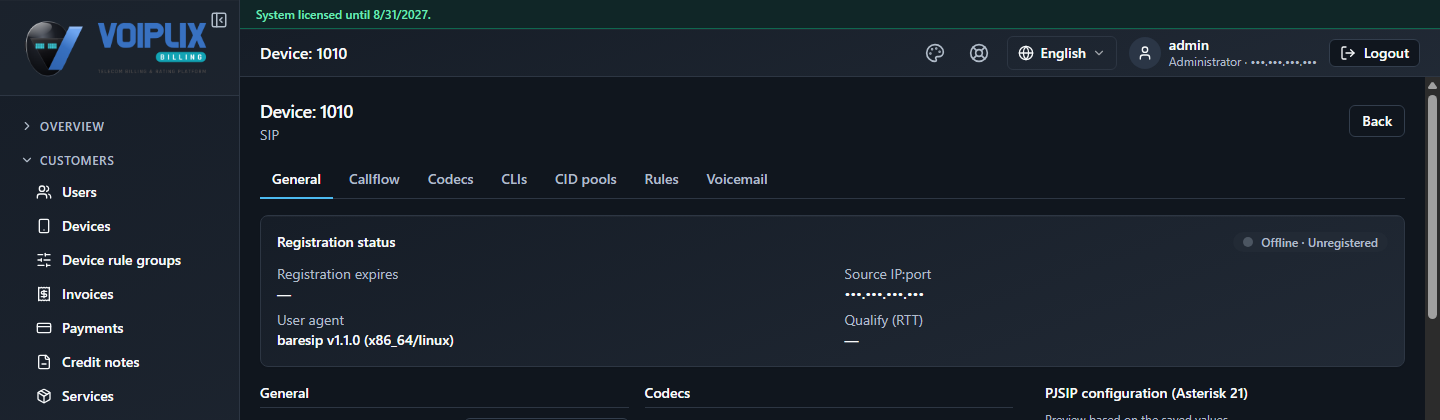Open the Voicemail tab
Image resolution: width=1440 pixels, height=420 pixels.
coord(737,180)
